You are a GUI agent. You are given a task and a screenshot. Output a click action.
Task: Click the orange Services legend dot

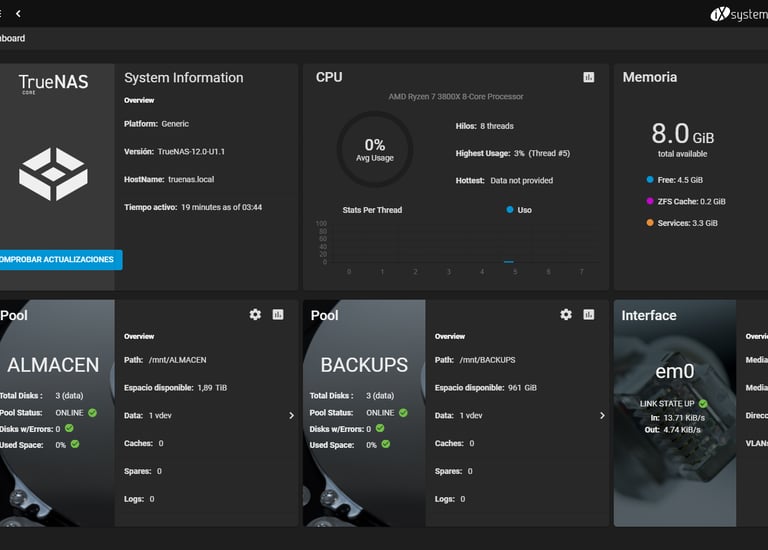tap(650, 223)
